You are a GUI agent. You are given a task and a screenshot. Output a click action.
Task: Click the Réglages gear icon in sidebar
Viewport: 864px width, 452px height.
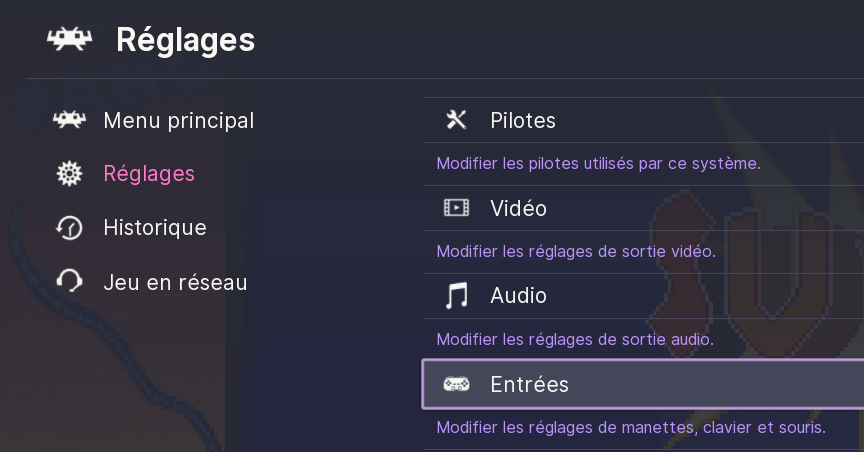tap(69, 174)
